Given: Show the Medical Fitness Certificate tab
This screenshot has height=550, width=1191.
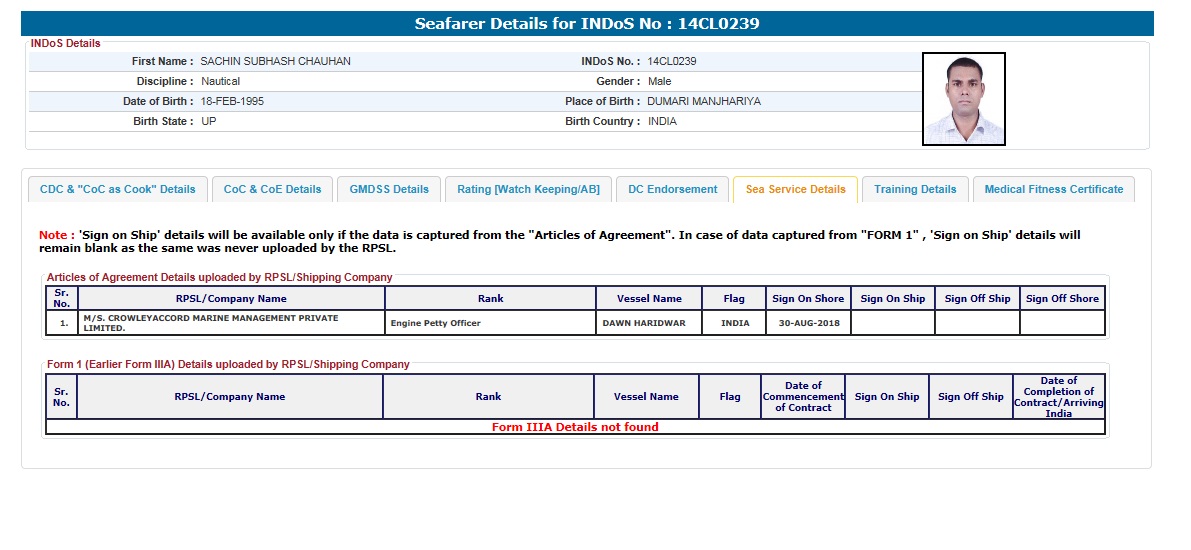Looking at the screenshot, I should [1053, 189].
